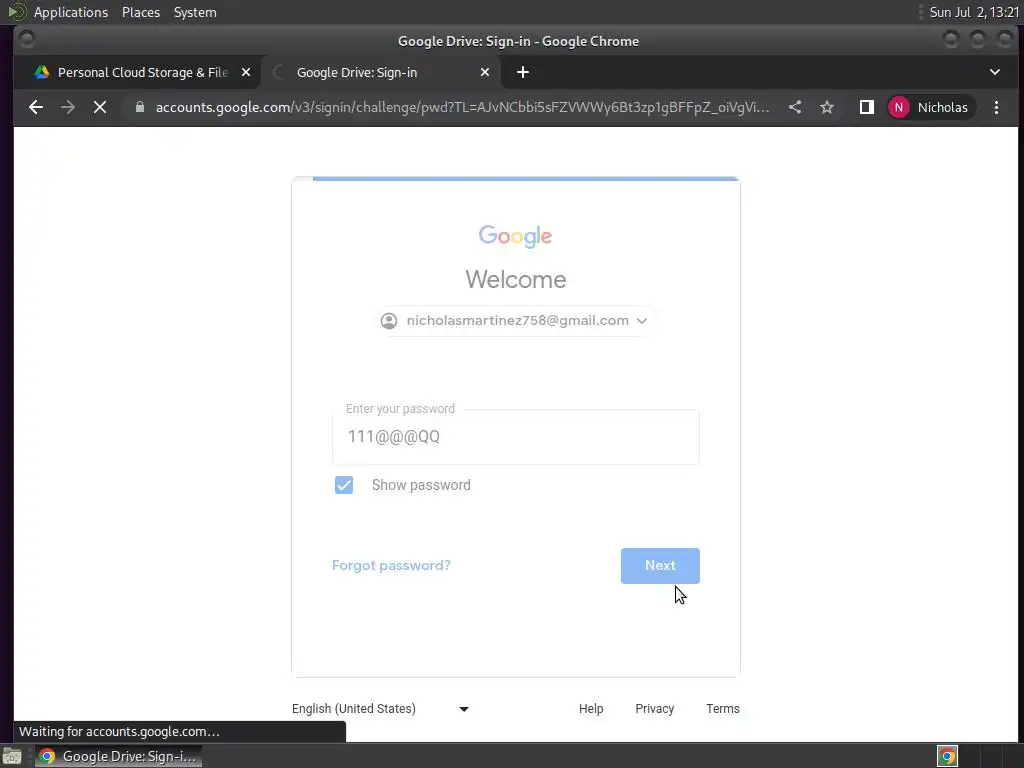Open the Help link
This screenshot has width=1024, height=768.
tap(591, 709)
